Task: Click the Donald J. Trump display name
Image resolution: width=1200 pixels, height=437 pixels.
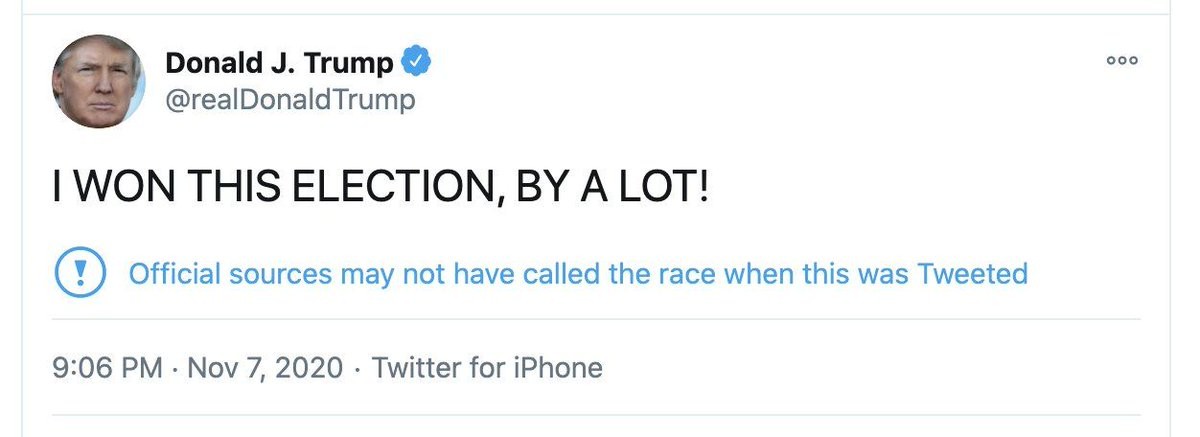Action: click(x=281, y=63)
